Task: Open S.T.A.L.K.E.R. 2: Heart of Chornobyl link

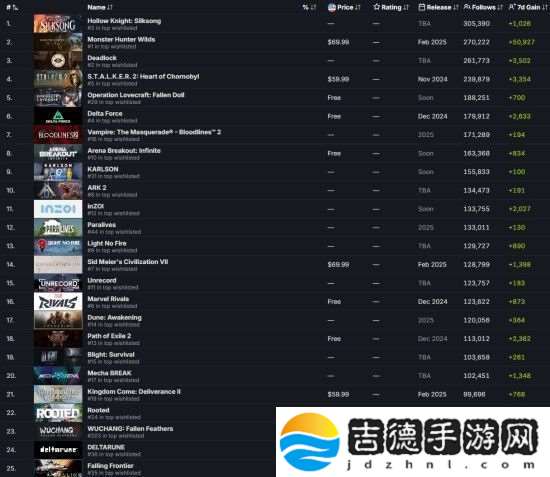Action: (143, 76)
